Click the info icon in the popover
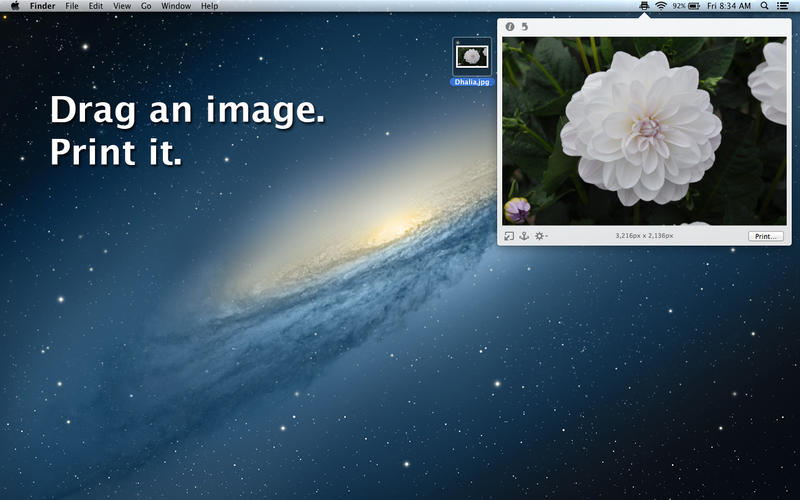The height and width of the screenshot is (500, 800). 509,27
